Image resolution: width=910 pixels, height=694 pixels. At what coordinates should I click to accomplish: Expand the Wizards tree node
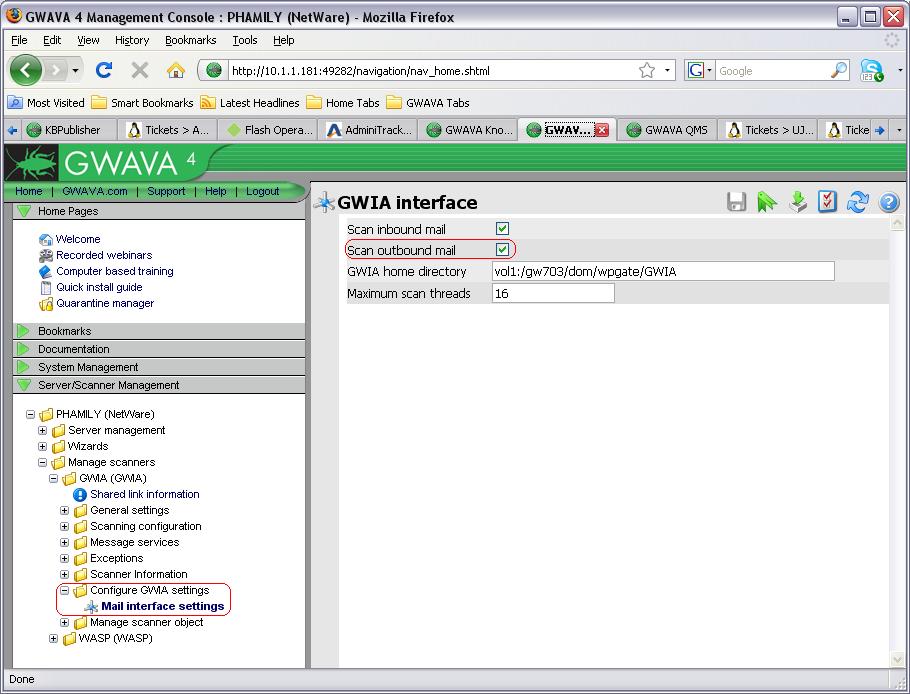(x=42, y=446)
